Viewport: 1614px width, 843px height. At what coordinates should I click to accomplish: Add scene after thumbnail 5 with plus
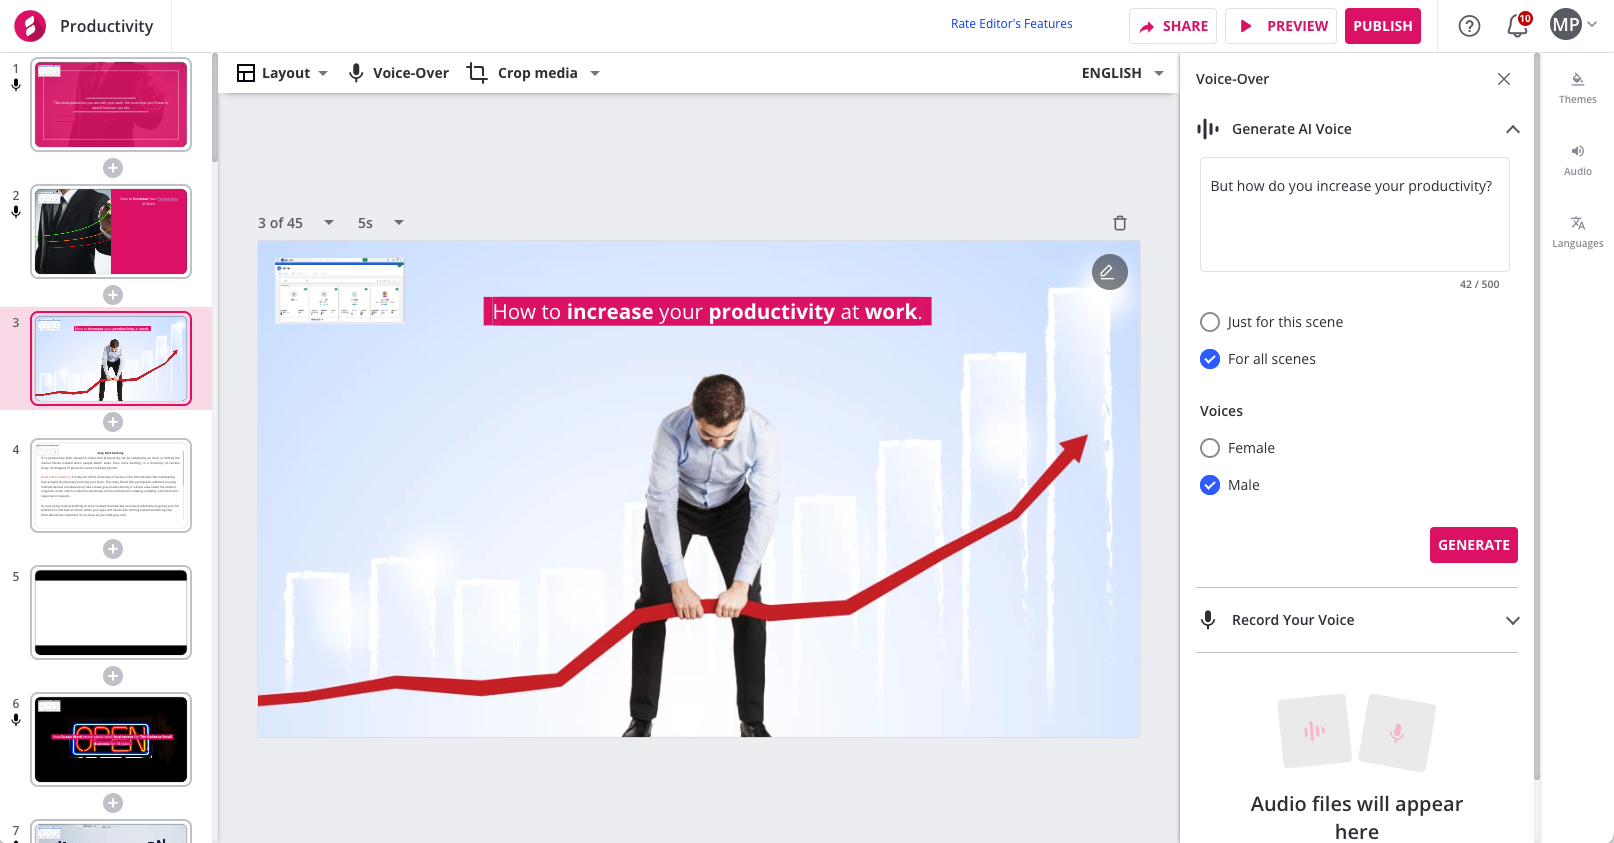[x=113, y=676]
